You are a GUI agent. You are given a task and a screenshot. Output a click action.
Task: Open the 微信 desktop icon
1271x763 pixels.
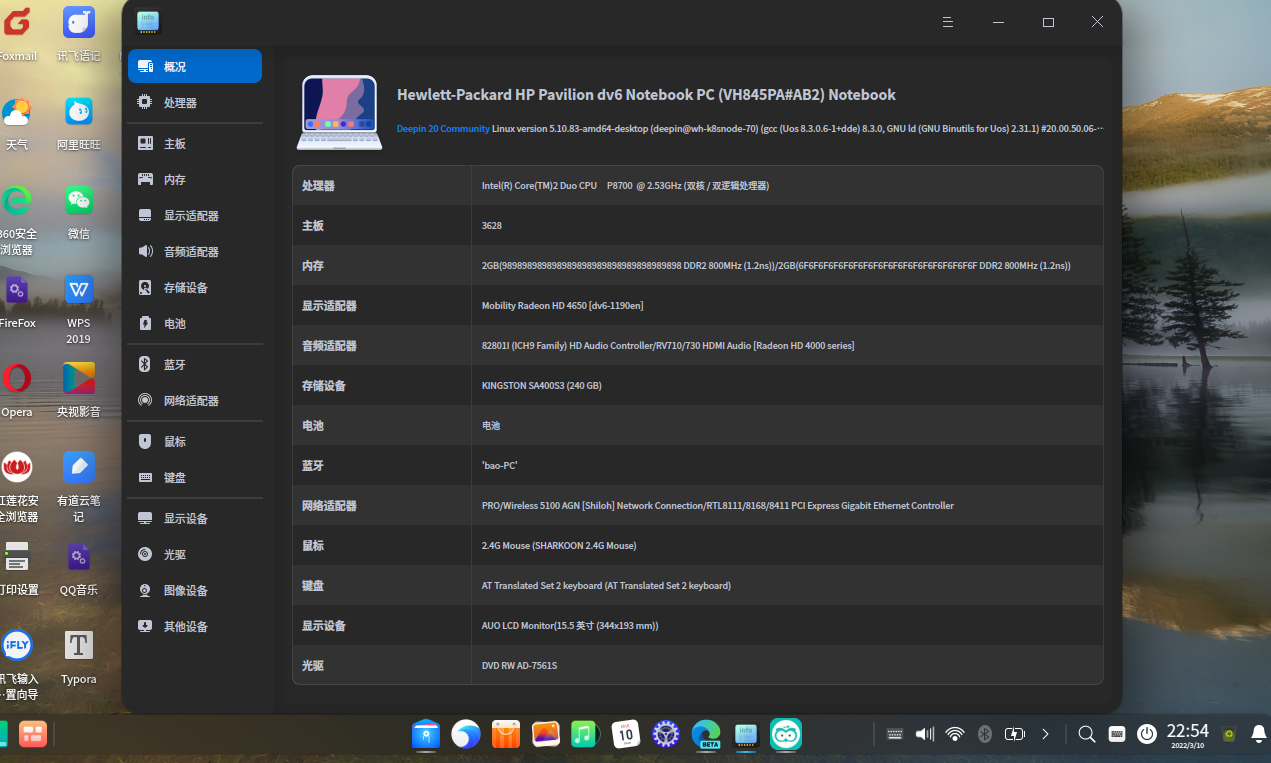(79, 211)
